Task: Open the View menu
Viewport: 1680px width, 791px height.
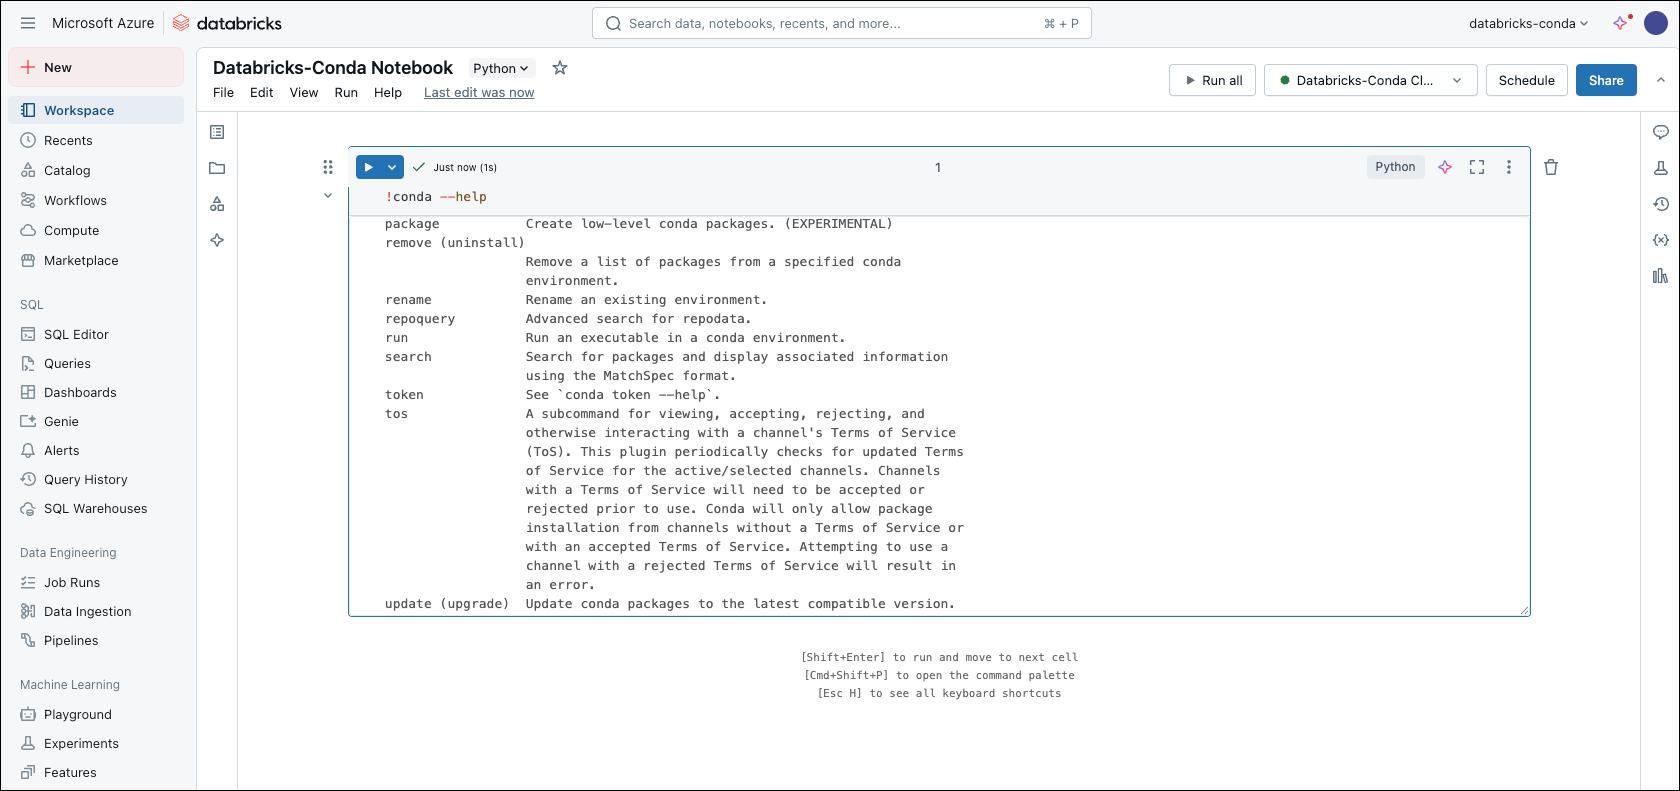Action: [x=304, y=92]
